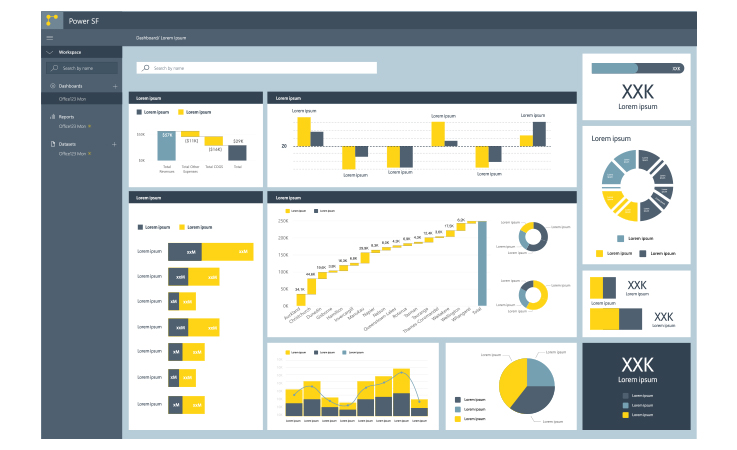Click the Dashboard/ Lorem ipsum breadcrumb
Viewport: 737px width, 450px height.
(161, 38)
